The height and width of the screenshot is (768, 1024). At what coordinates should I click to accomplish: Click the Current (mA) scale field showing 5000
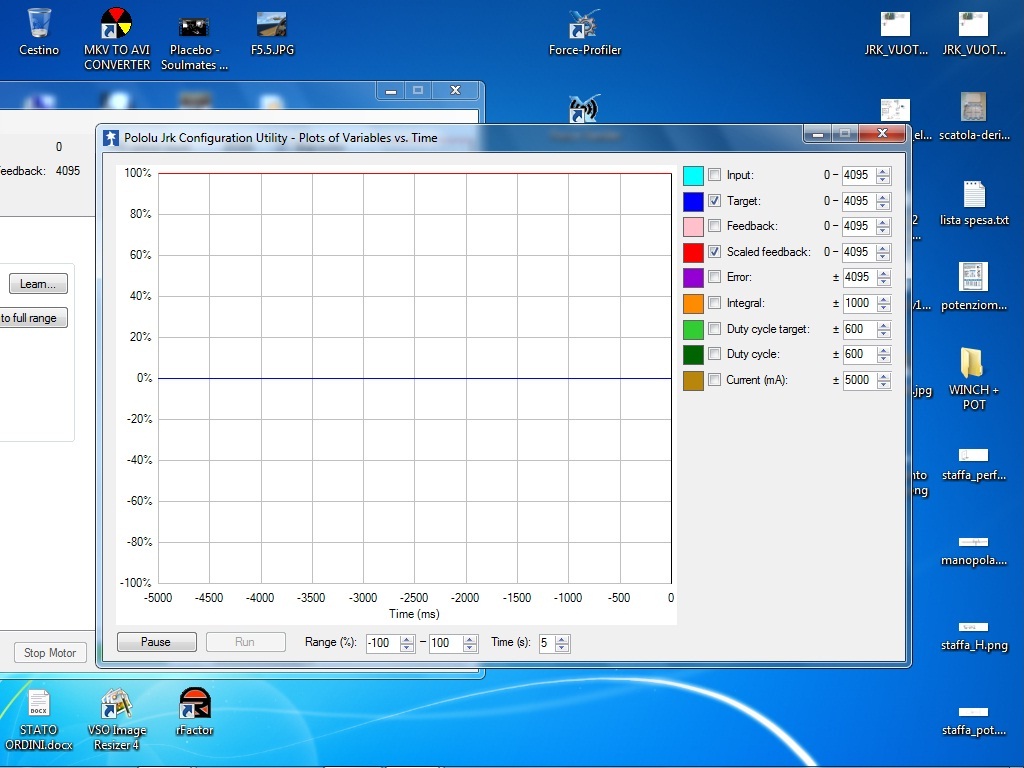tap(859, 379)
